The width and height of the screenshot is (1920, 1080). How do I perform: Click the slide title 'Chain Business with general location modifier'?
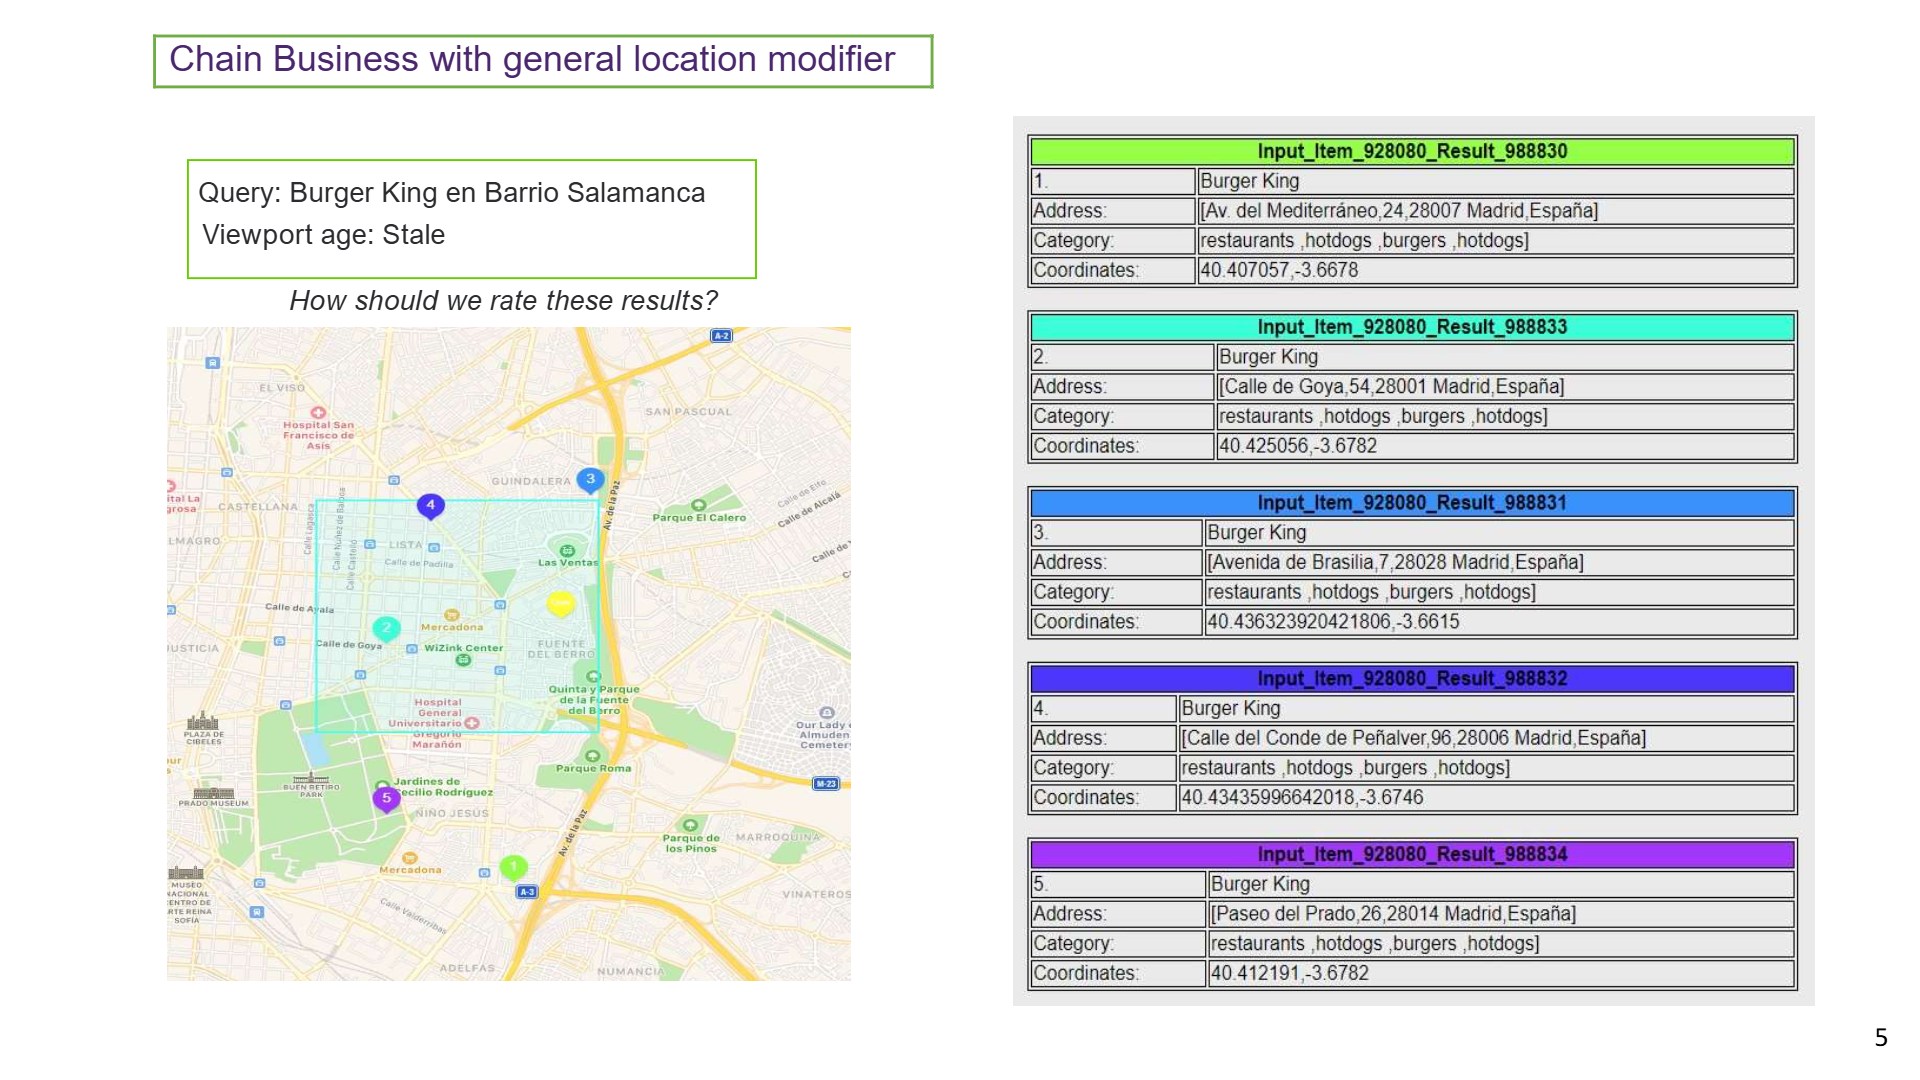532,60
